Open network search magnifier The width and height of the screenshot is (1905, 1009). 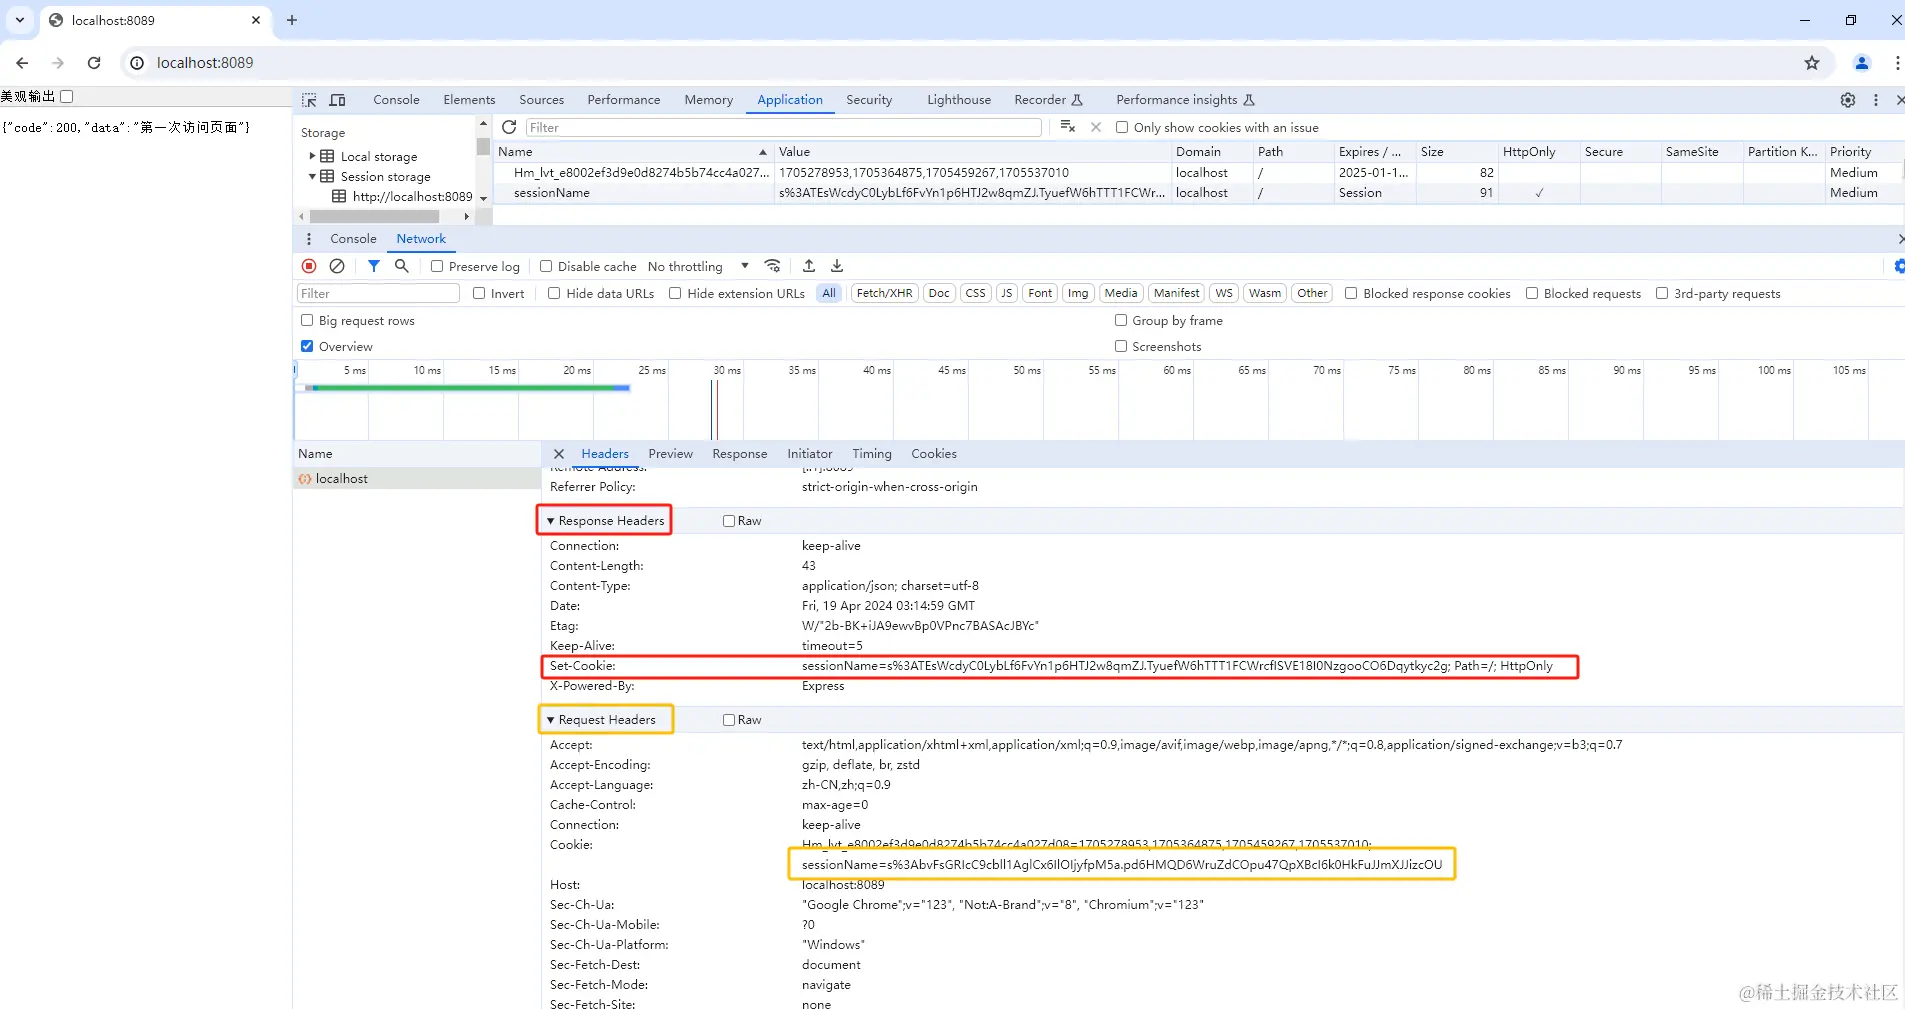402,266
